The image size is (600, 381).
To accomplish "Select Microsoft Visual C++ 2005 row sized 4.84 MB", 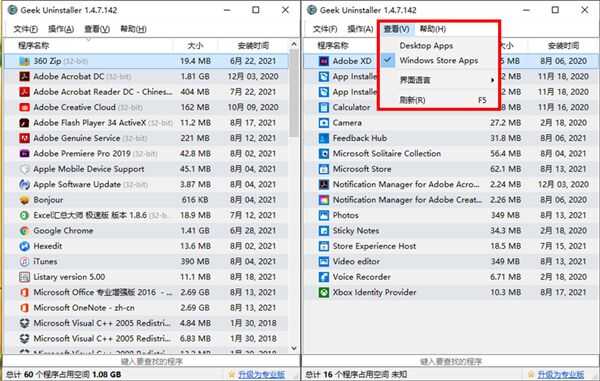I will 146,323.
